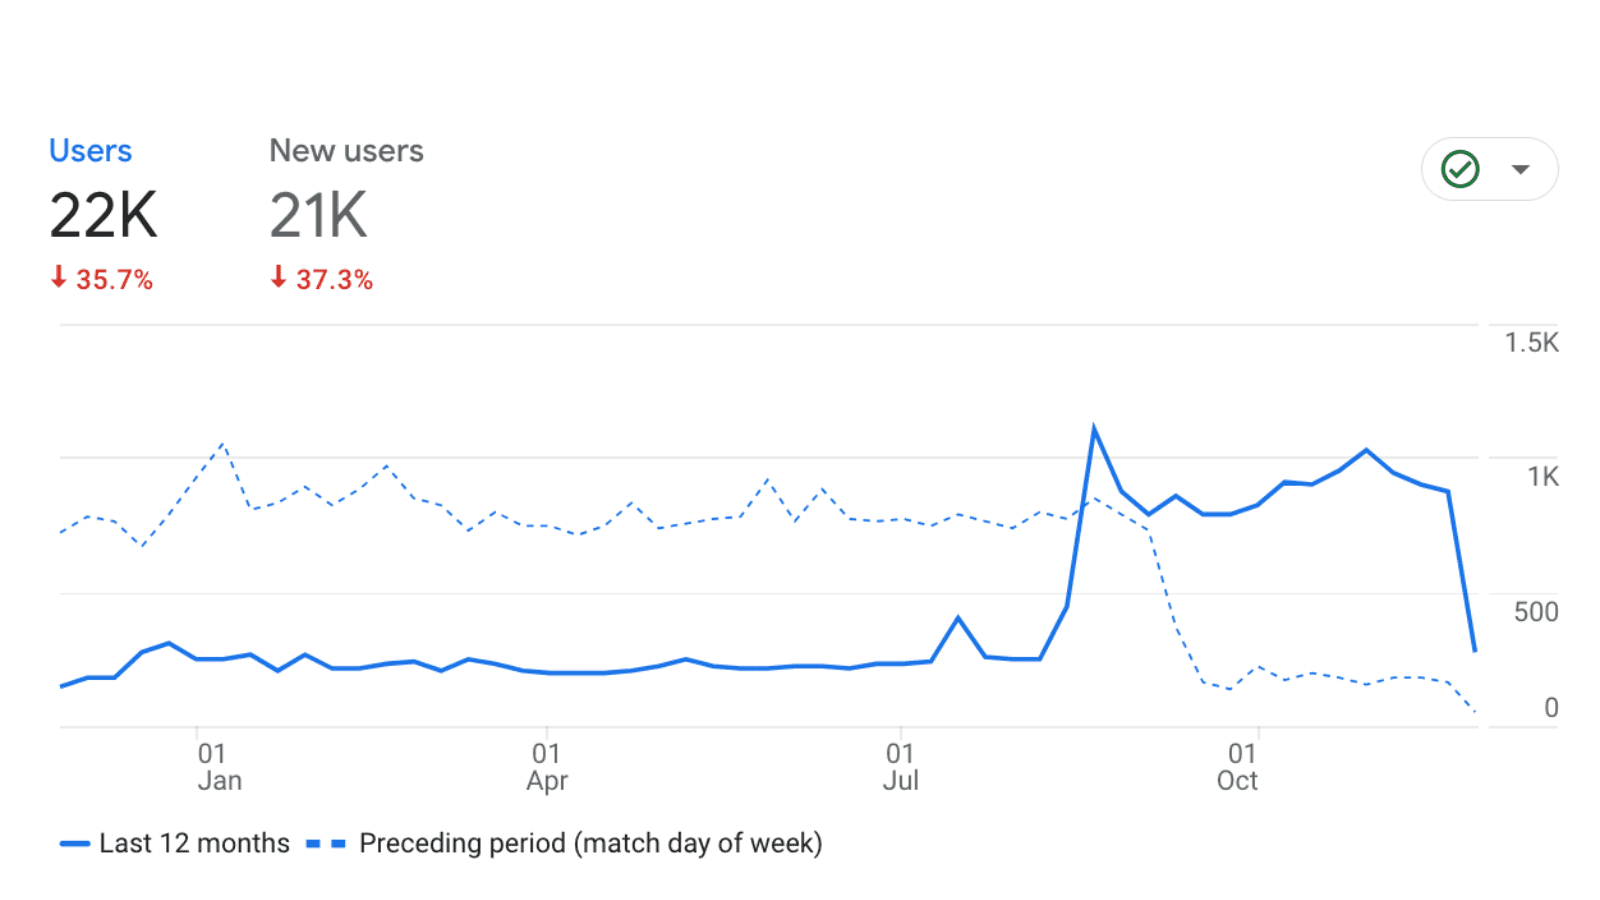
Task: Click the 01 Oct axis label
Action: [1238, 767]
